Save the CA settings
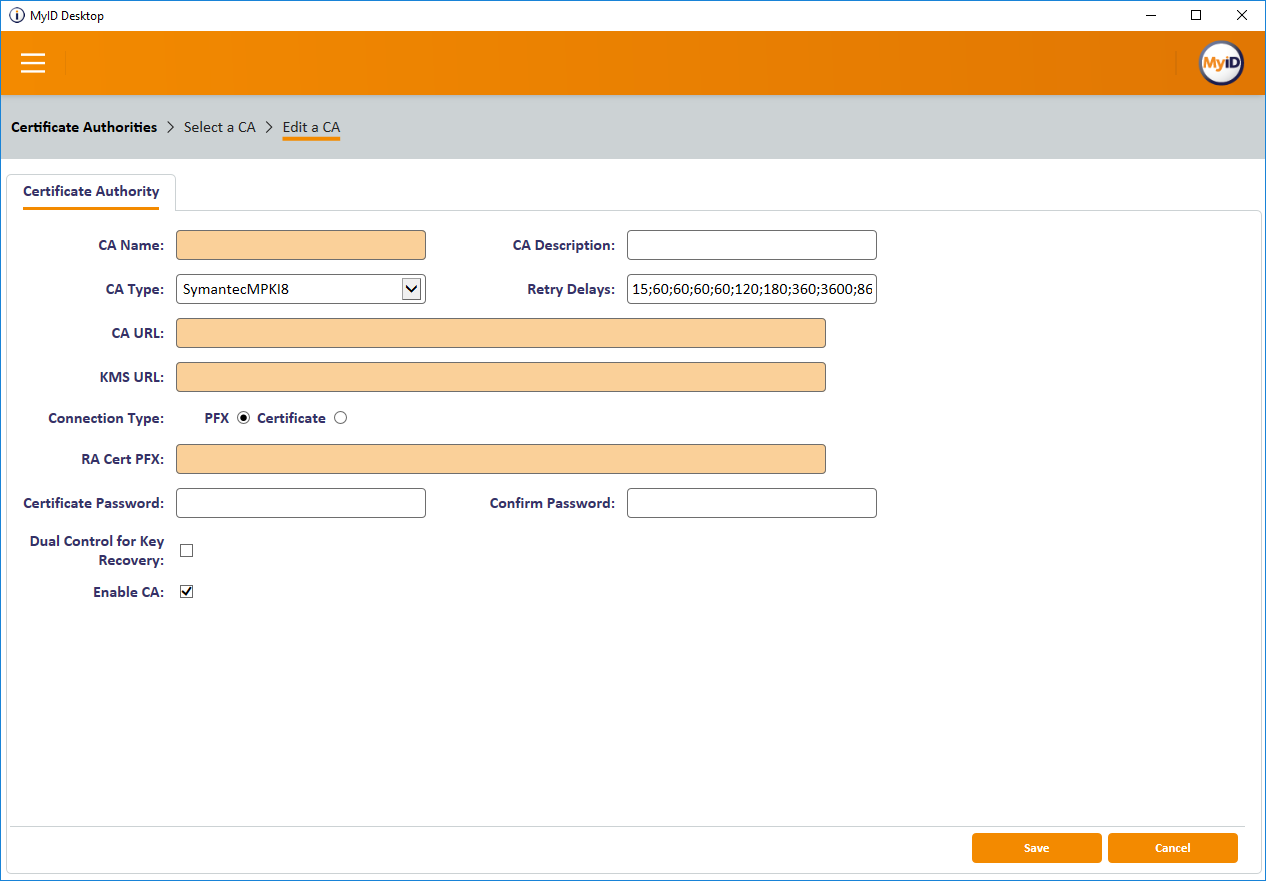Viewport: 1266px width, 881px height. tap(1037, 848)
